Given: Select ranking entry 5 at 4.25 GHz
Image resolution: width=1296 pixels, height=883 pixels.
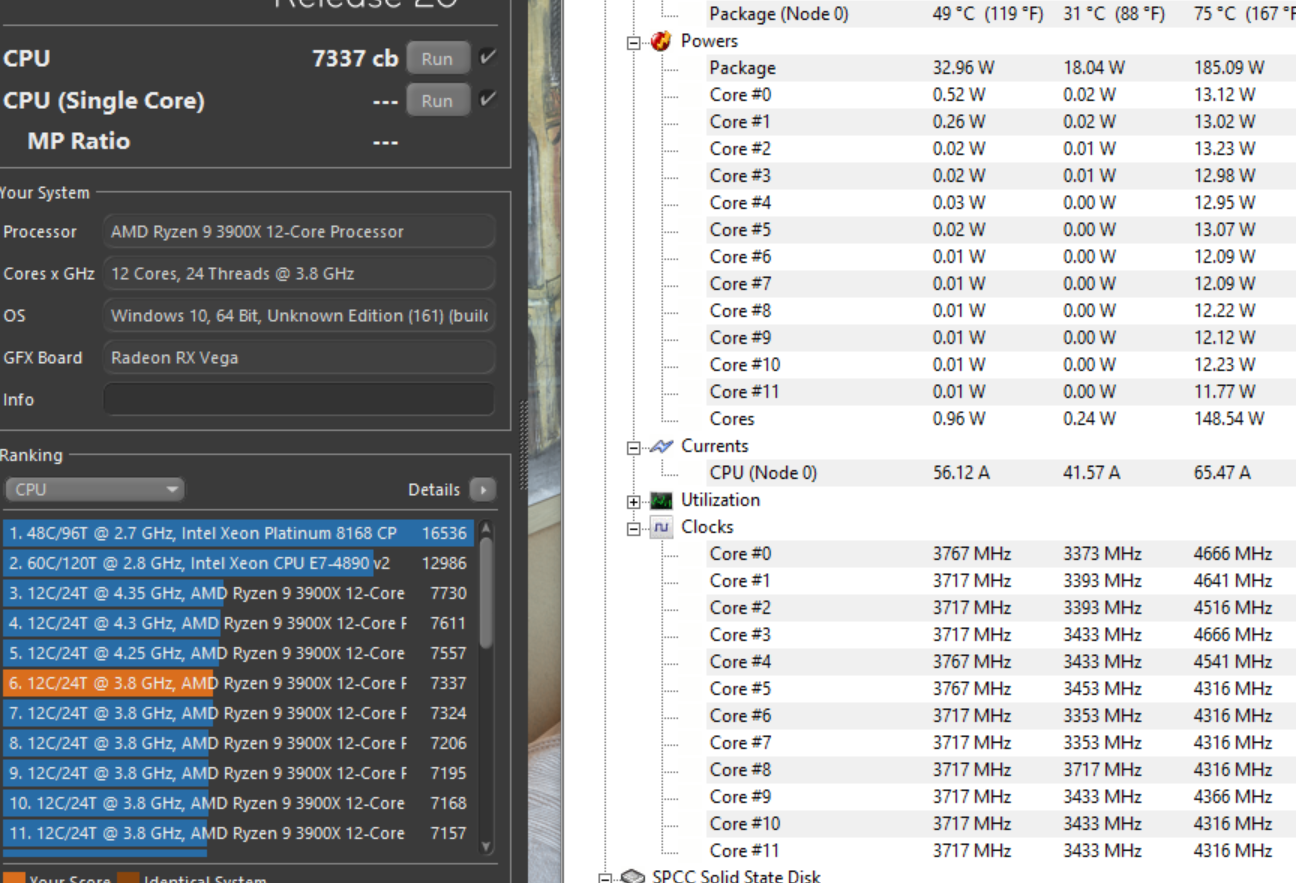Looking at the screenshot, I should coord(238,653).
